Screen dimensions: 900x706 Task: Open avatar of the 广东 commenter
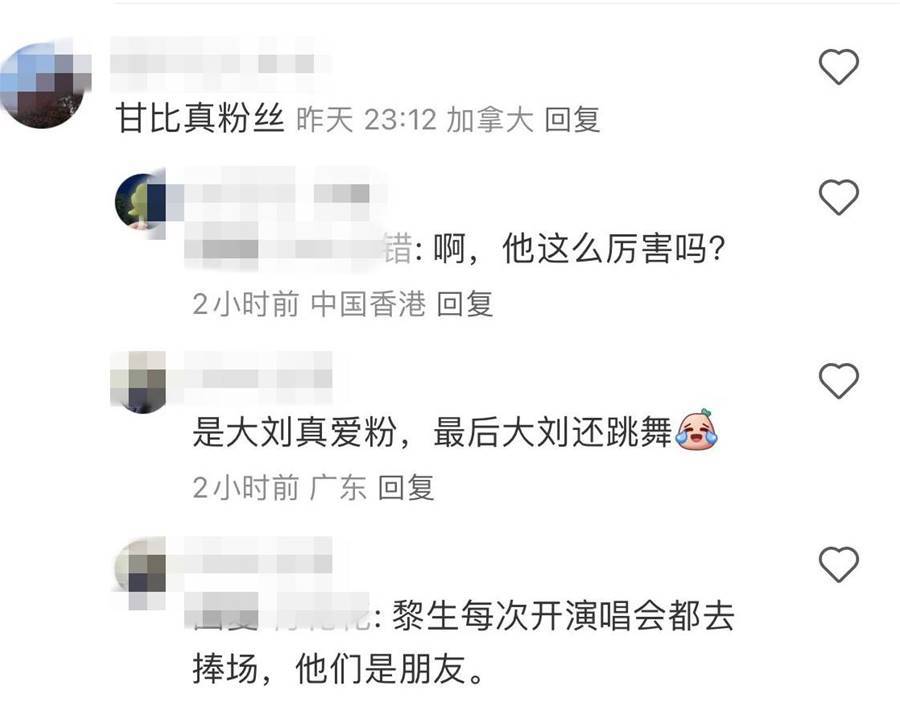pyautogui.click(x=139, y=381)
